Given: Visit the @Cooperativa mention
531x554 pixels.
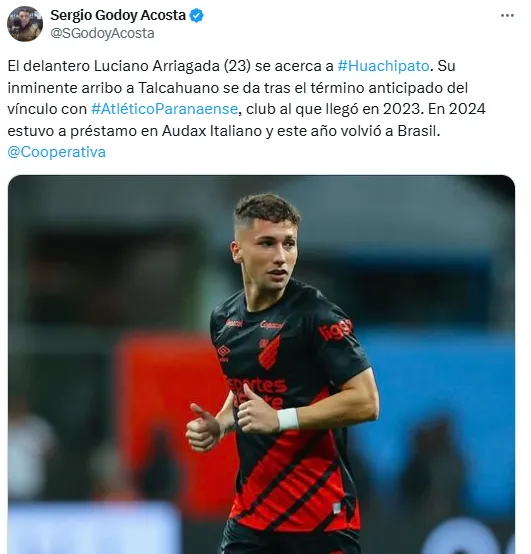Looking at the screenshot, I should 57,152.
